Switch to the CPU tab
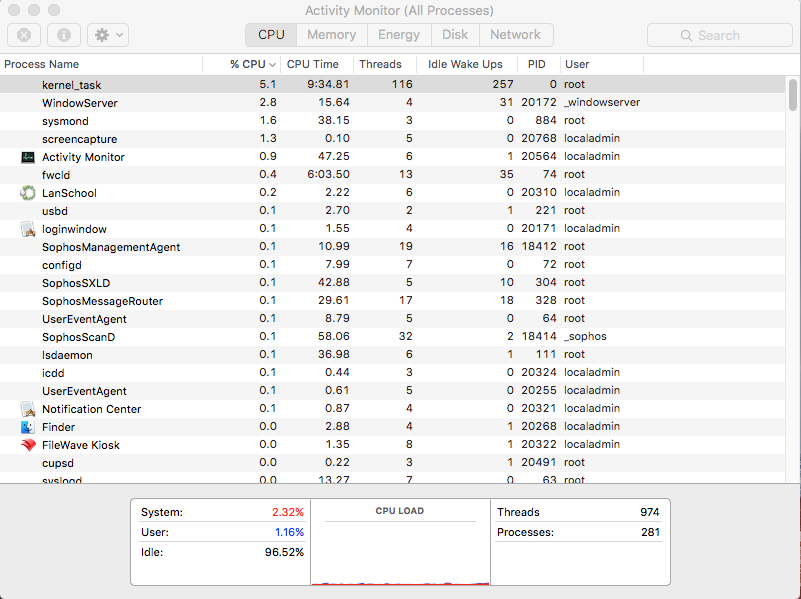 coord(271,35)
